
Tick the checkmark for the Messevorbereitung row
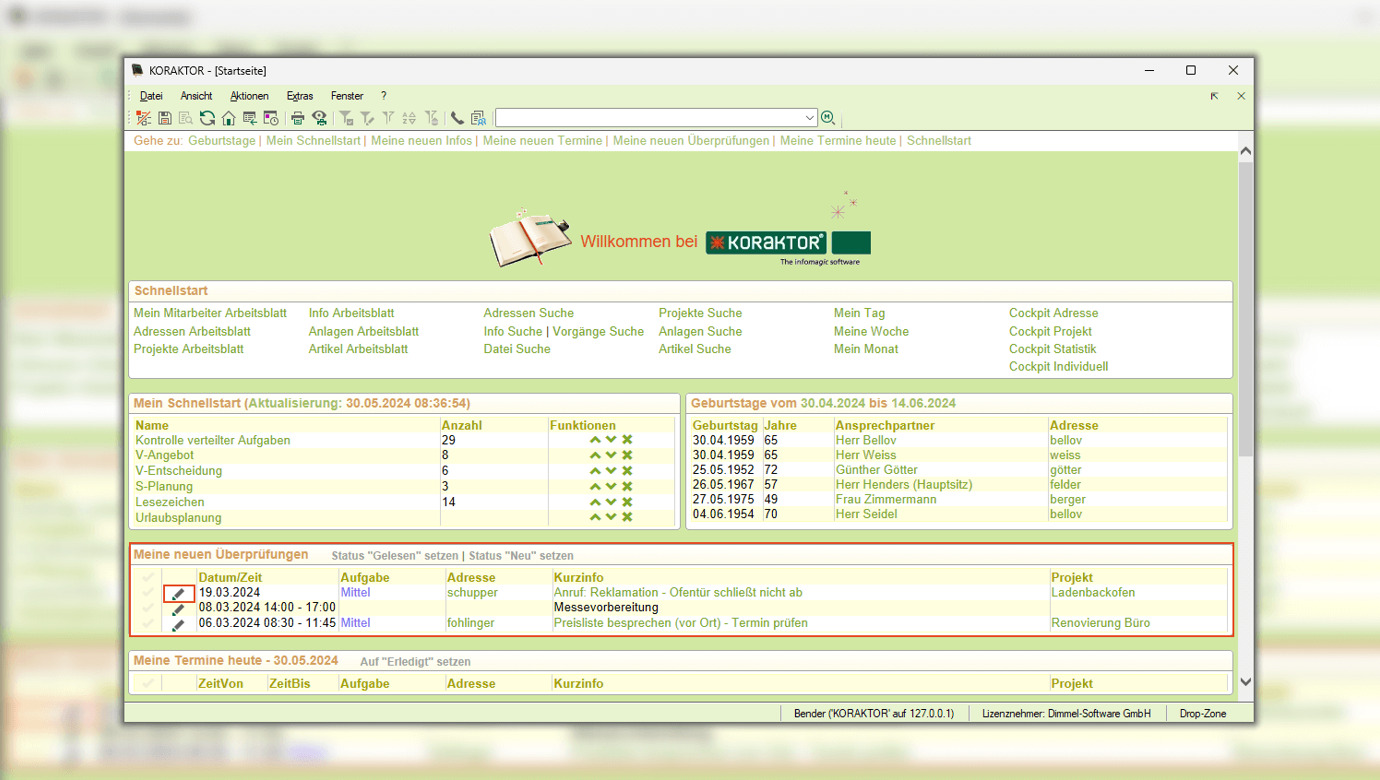point(148,608)
